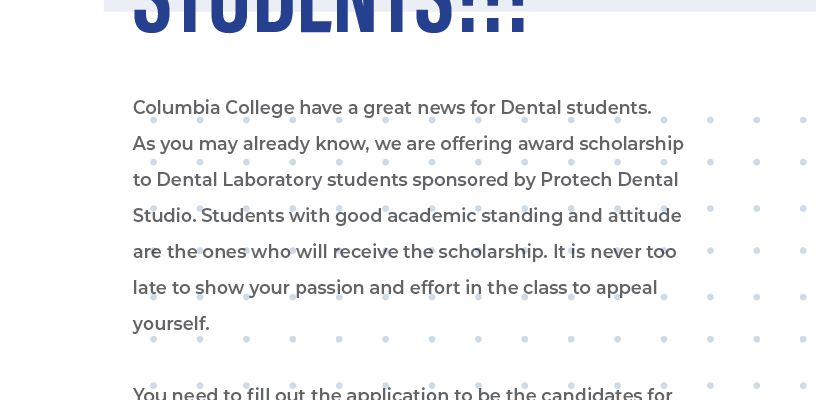Click the word "yourself." ending the paragraph
Image resolution: width=816 pixels, height=400 pixels.
[x=171, y=324]
